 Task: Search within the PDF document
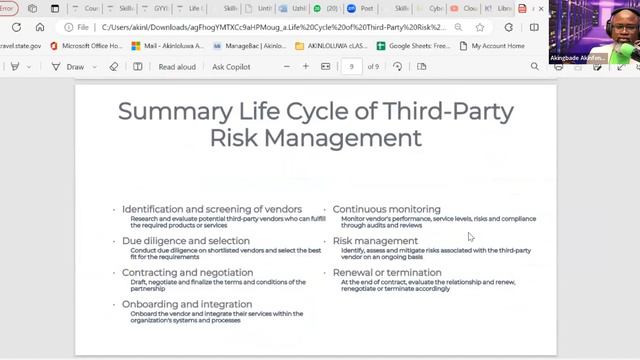535,67
